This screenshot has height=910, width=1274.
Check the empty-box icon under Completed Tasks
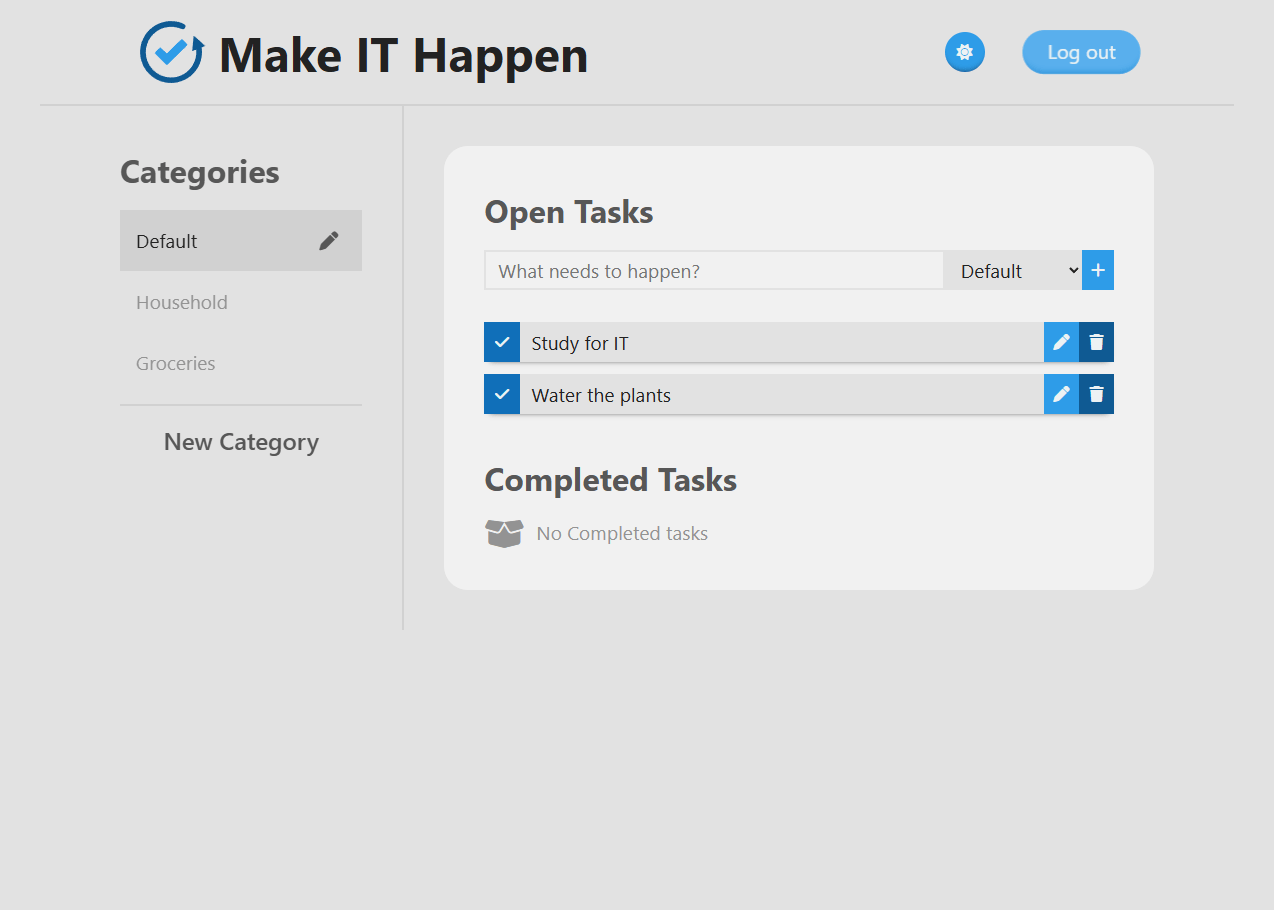pos(505,533)
